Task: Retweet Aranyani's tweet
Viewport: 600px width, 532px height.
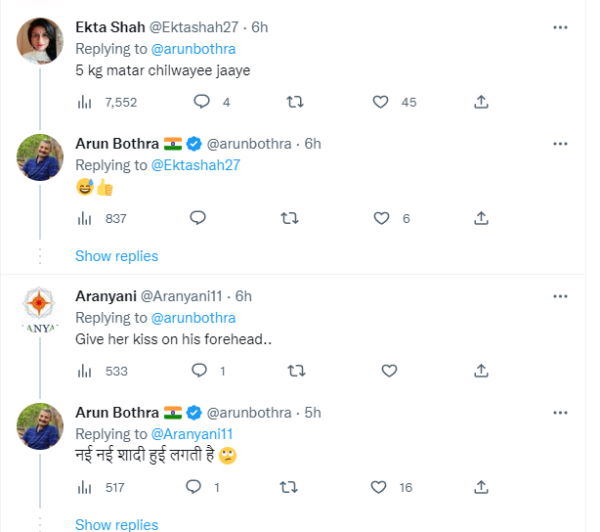Action: [x=295, y=371]
